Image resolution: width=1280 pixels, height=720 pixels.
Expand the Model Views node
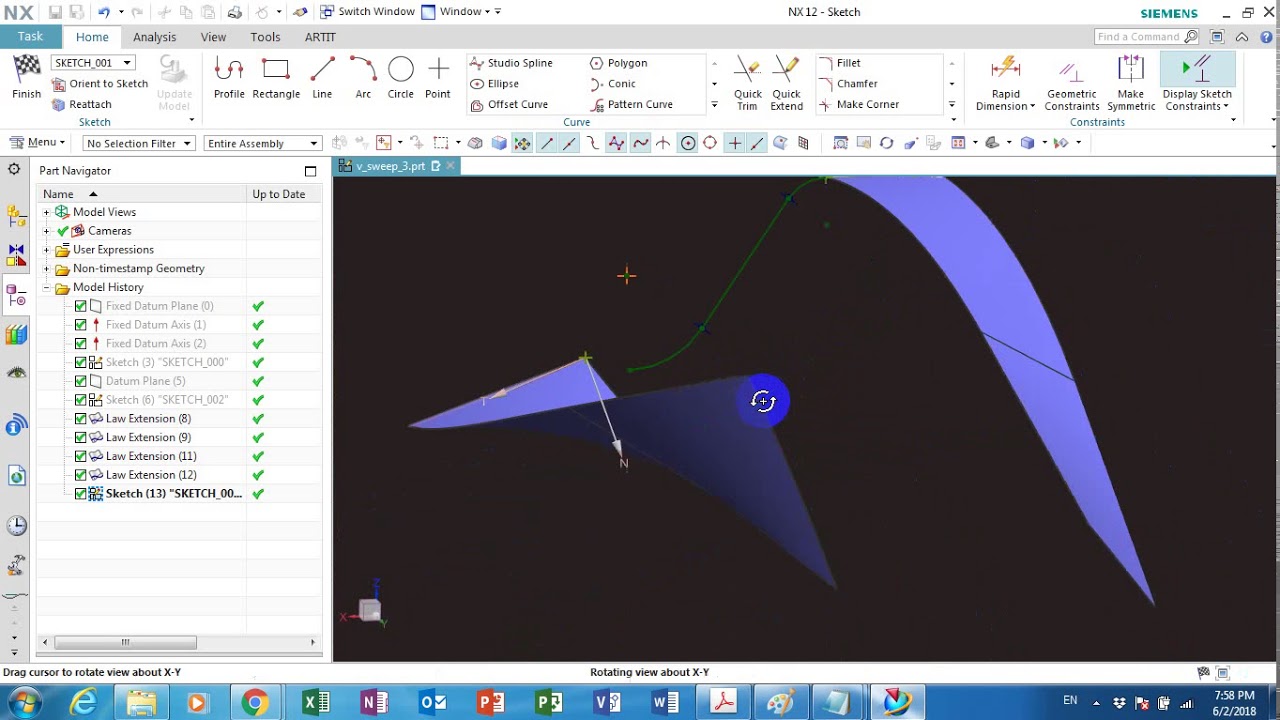coord(46,212)
